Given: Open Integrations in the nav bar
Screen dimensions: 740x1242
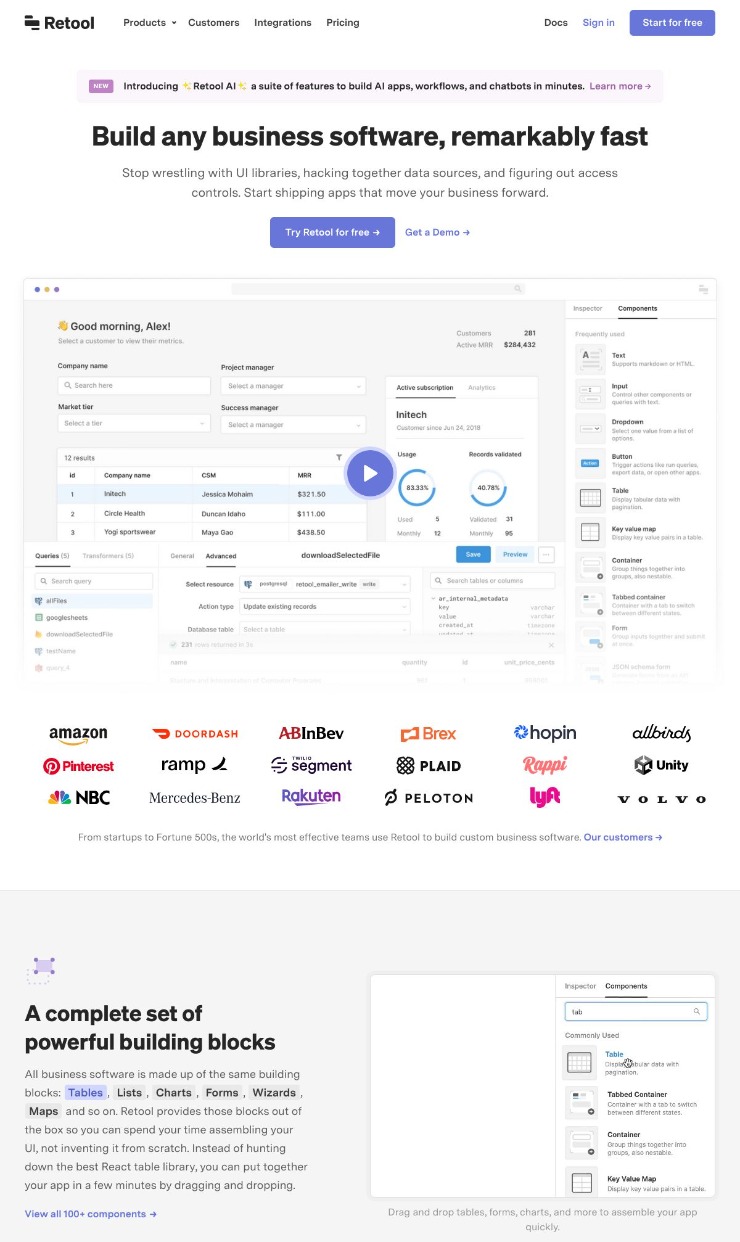Looking at the screenshot, I should (x=282, y=22).
